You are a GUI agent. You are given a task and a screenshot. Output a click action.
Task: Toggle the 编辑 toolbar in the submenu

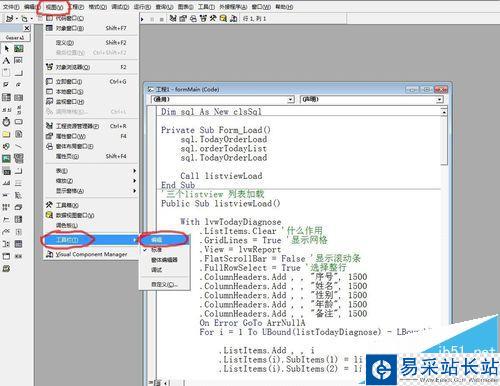pyautogui.click(x=165, y=240)
